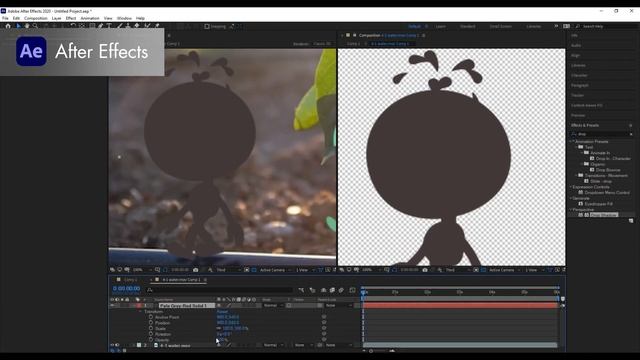This screenshot has width=640, height=360.
Task: Toggle visibility eye of Pale Gray-Red Solid layer
Action: 112,305
